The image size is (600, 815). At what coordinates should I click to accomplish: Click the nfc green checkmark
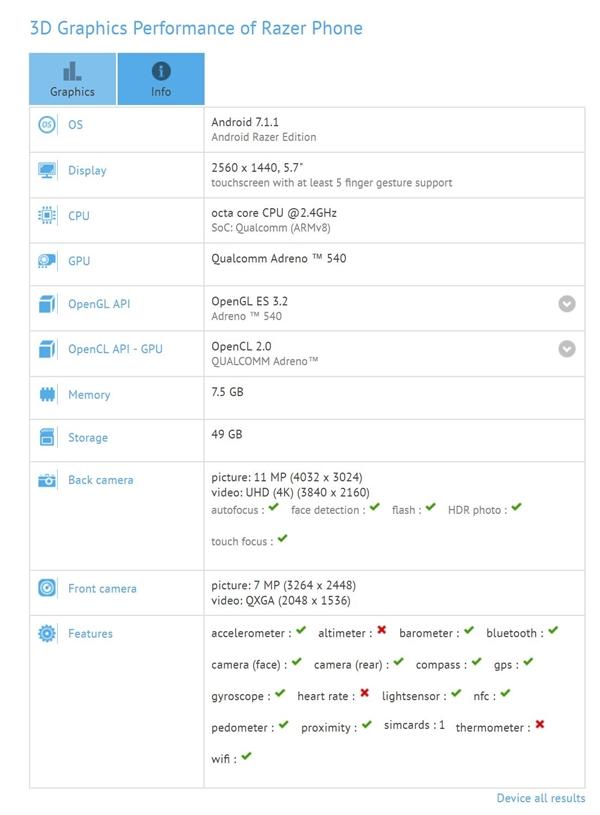(505, 693)
